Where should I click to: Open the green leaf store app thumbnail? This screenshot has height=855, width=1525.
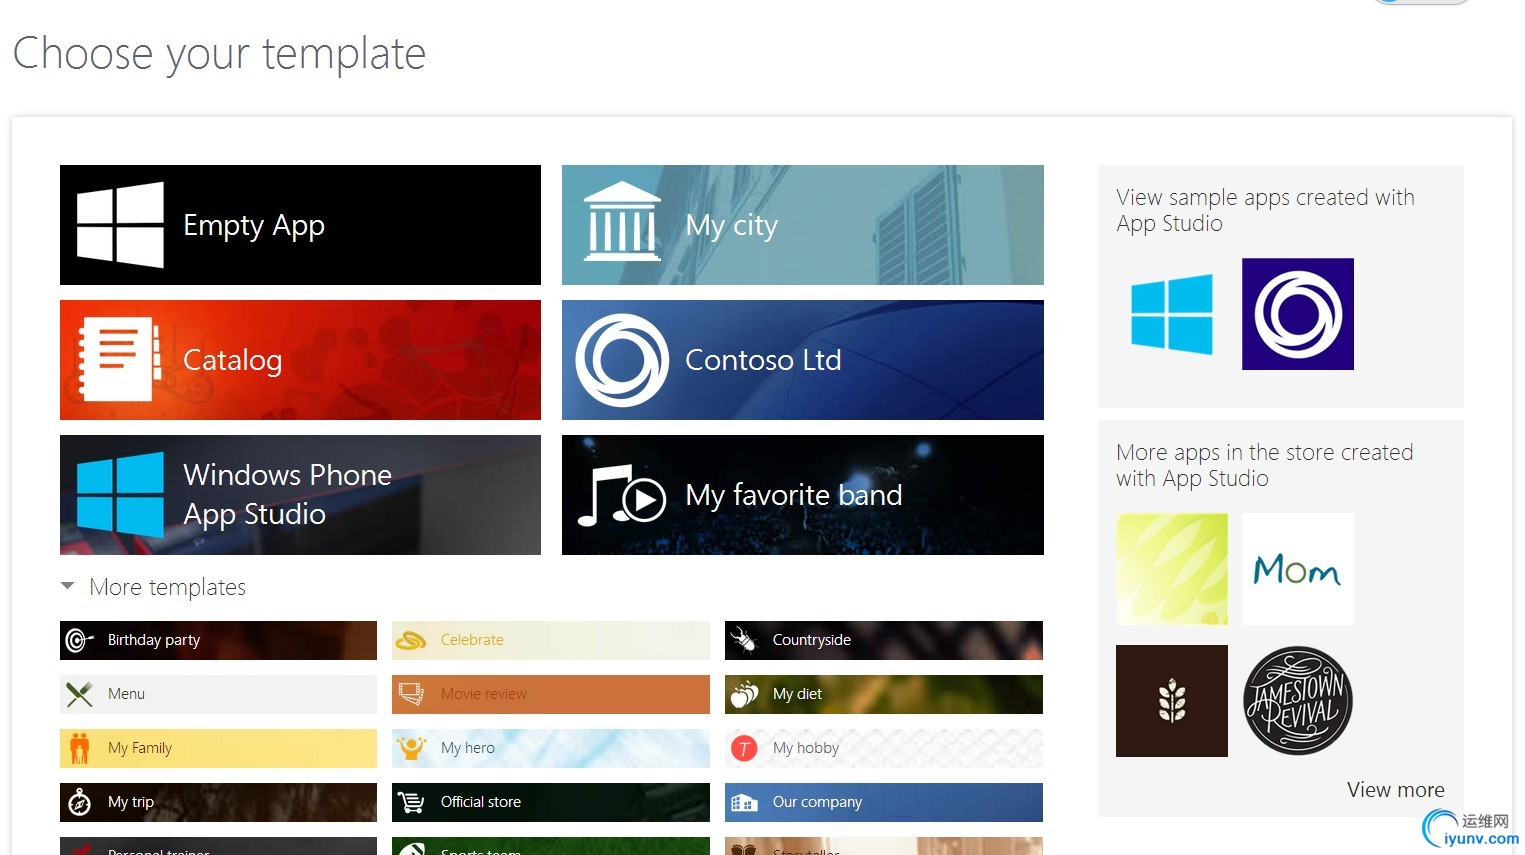1172,569
